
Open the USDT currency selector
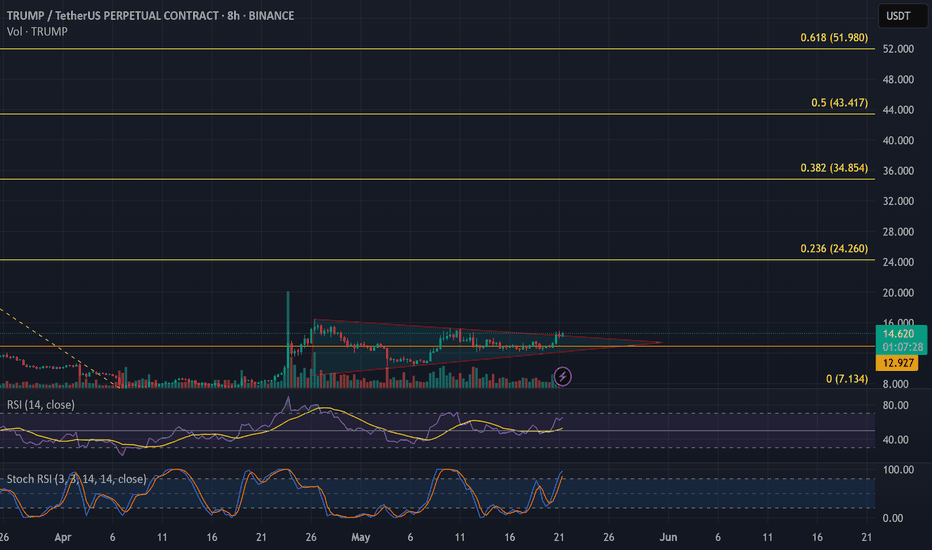[903, 16]
